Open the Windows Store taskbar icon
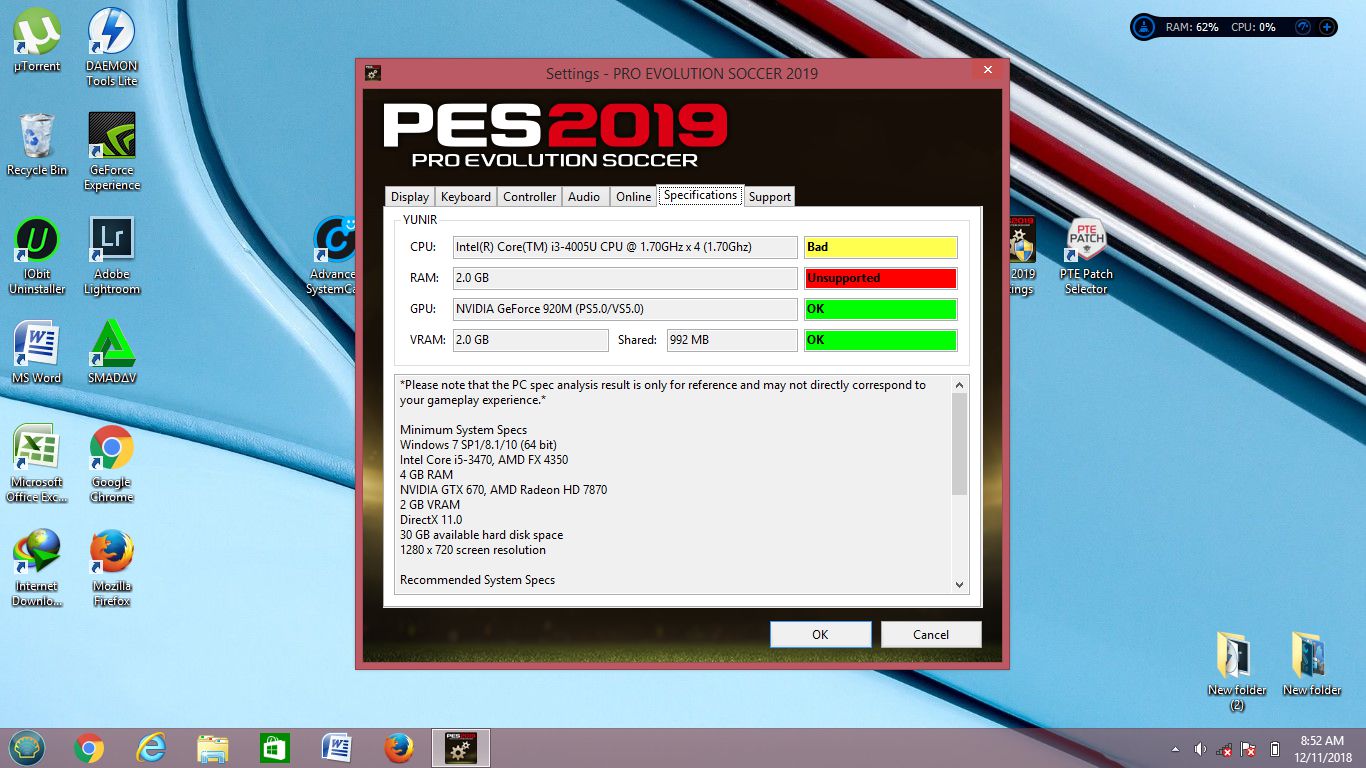 point(274,748)
